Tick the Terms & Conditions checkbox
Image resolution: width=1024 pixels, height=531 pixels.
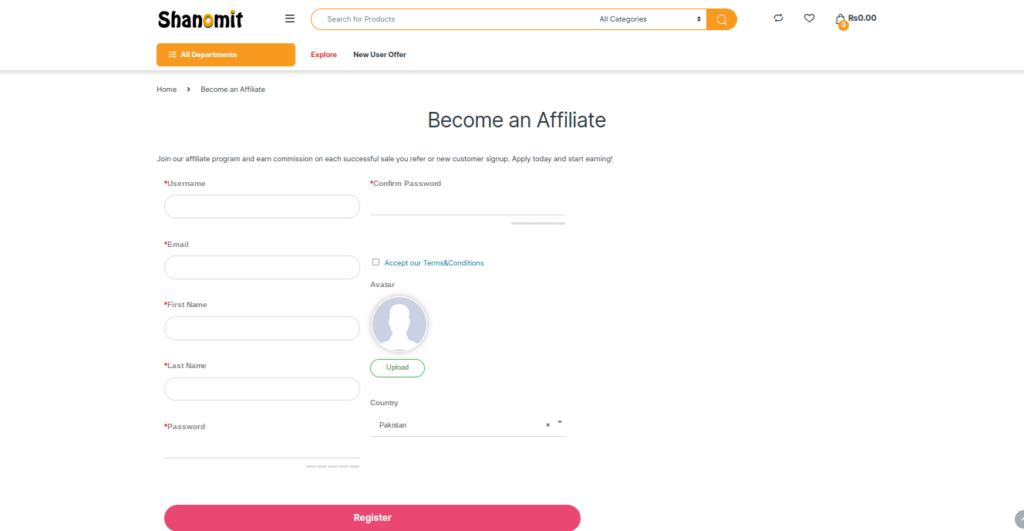click(x=376, y=262)
